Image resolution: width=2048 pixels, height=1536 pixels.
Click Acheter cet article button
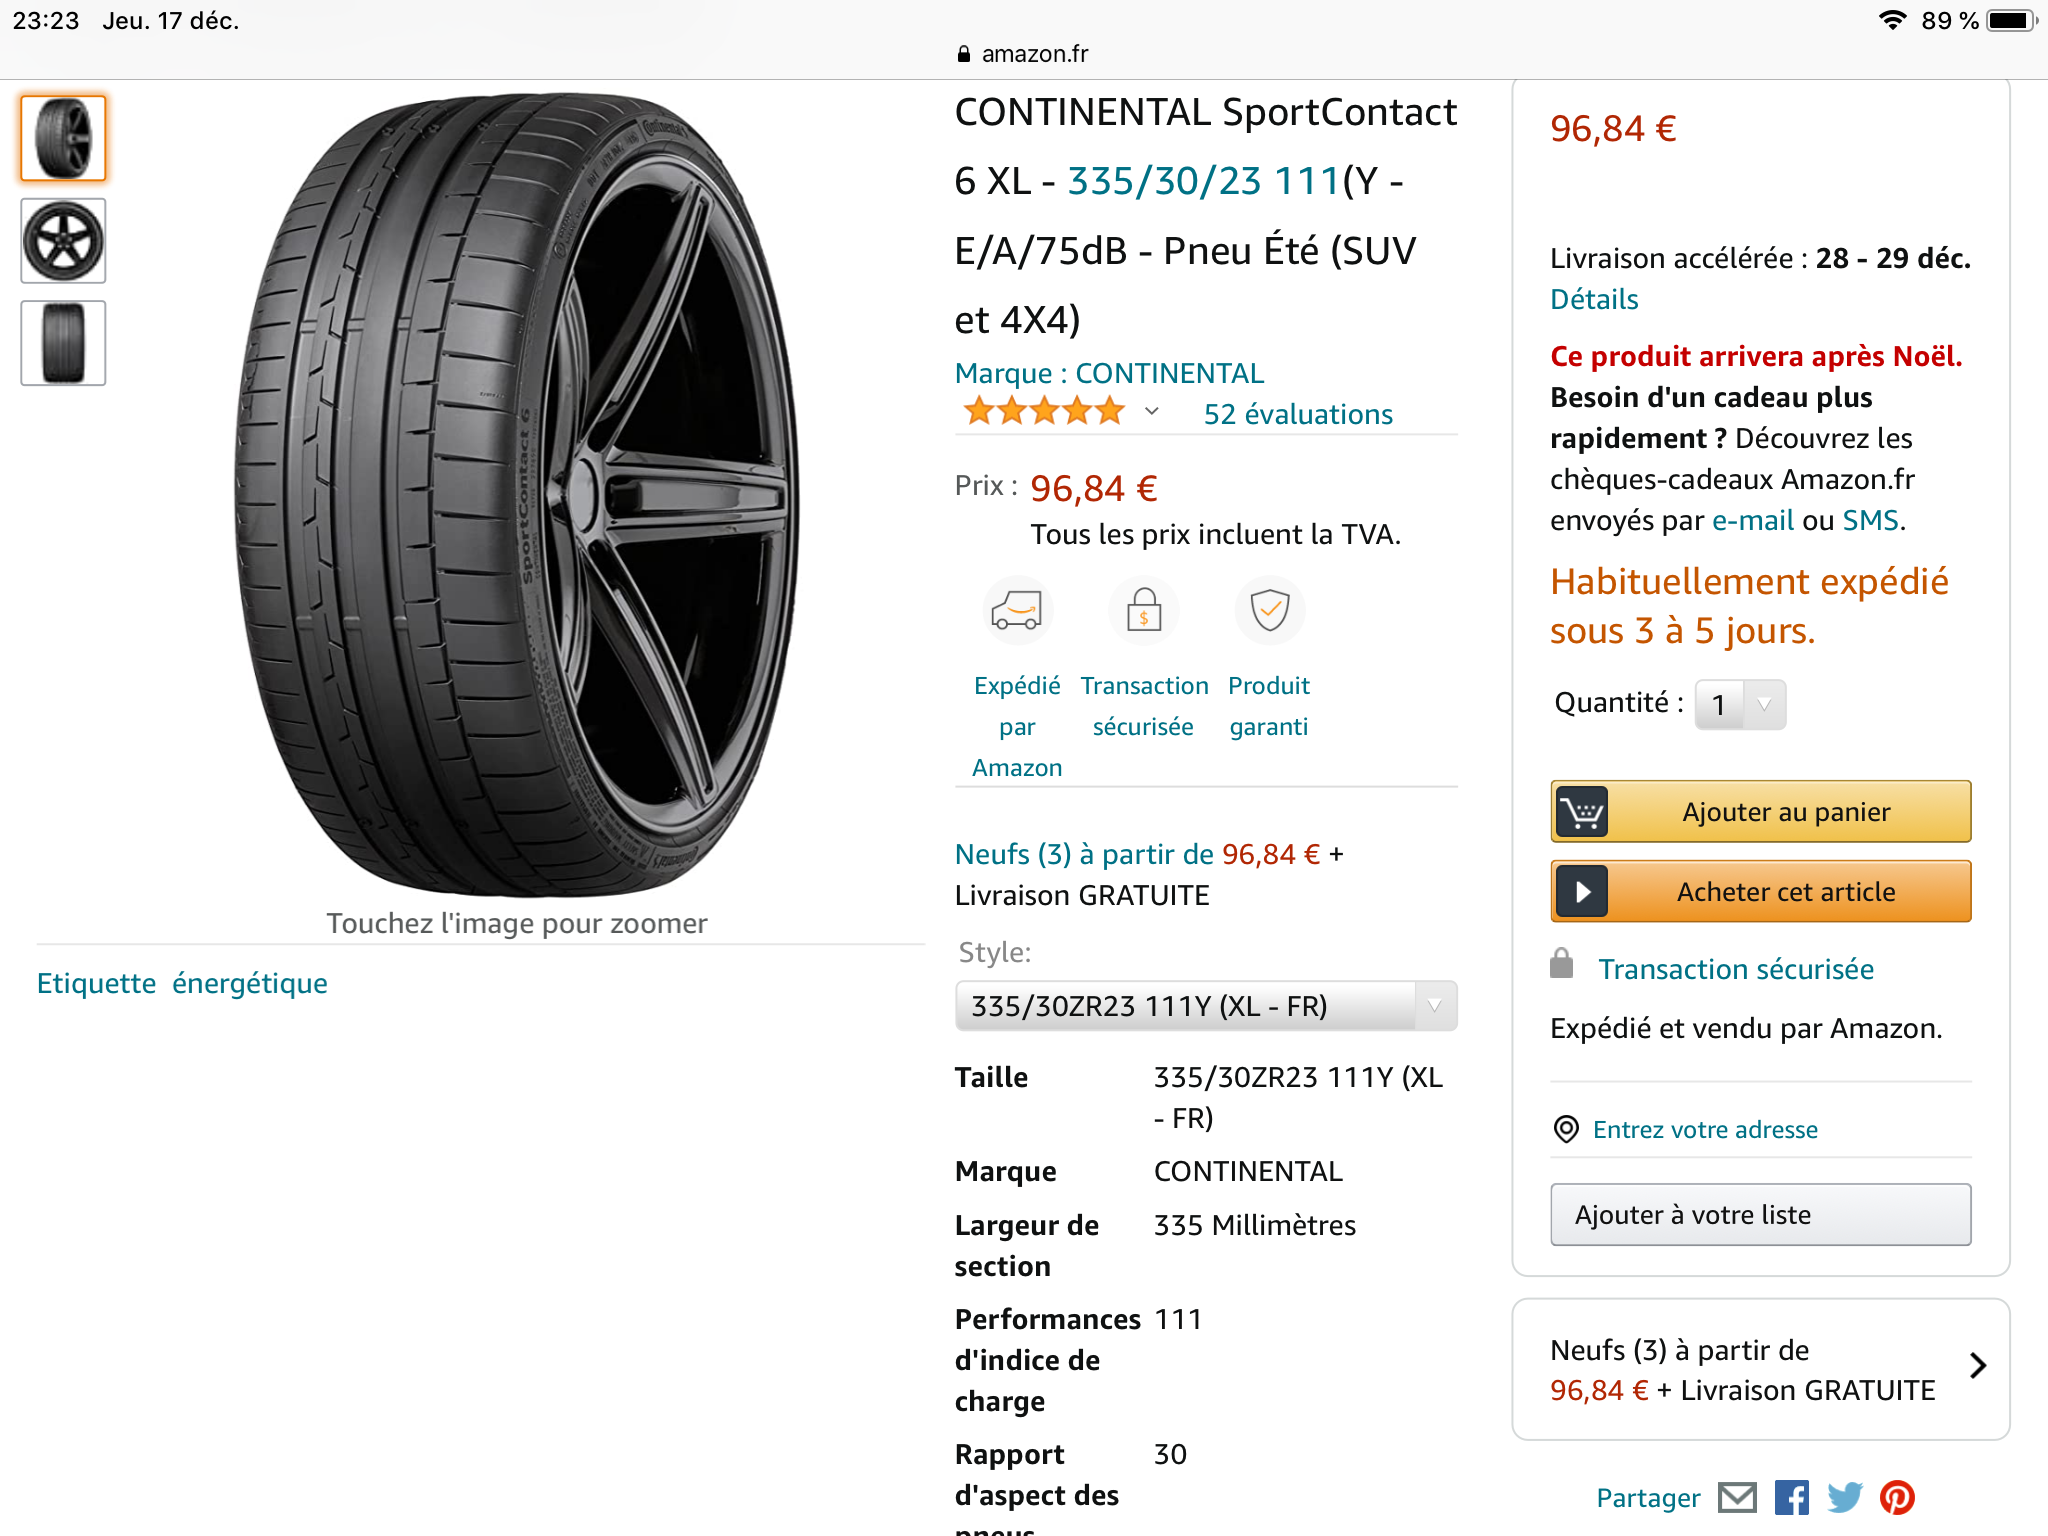1760,892
